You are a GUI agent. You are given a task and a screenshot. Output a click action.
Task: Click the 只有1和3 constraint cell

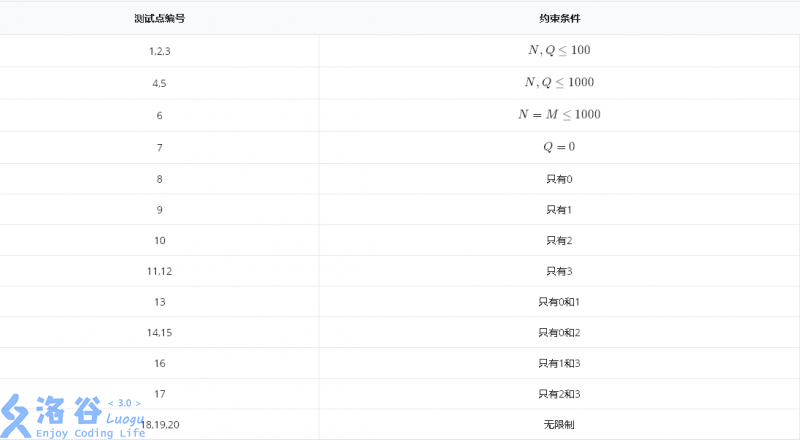(559, 363)
